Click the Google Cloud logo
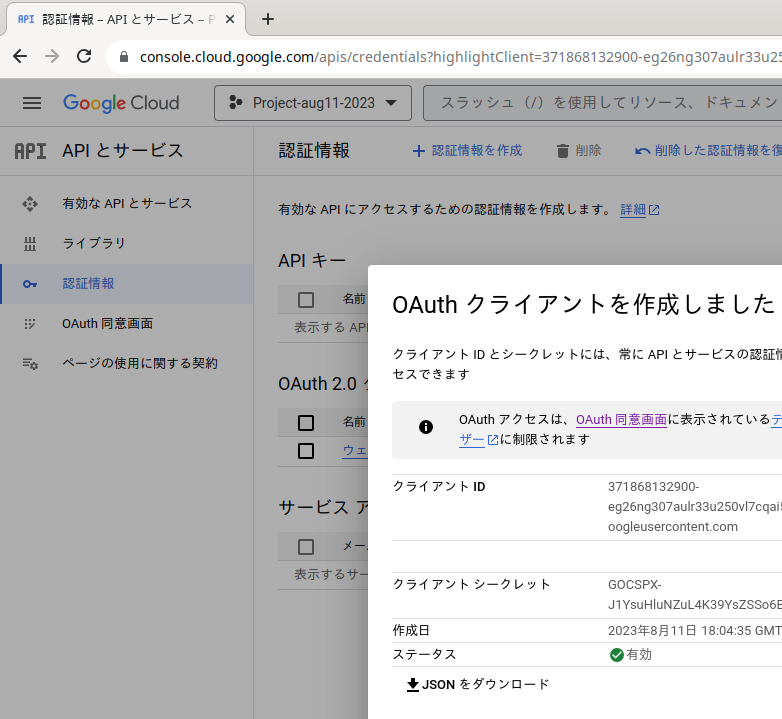 tap(121, 103)
